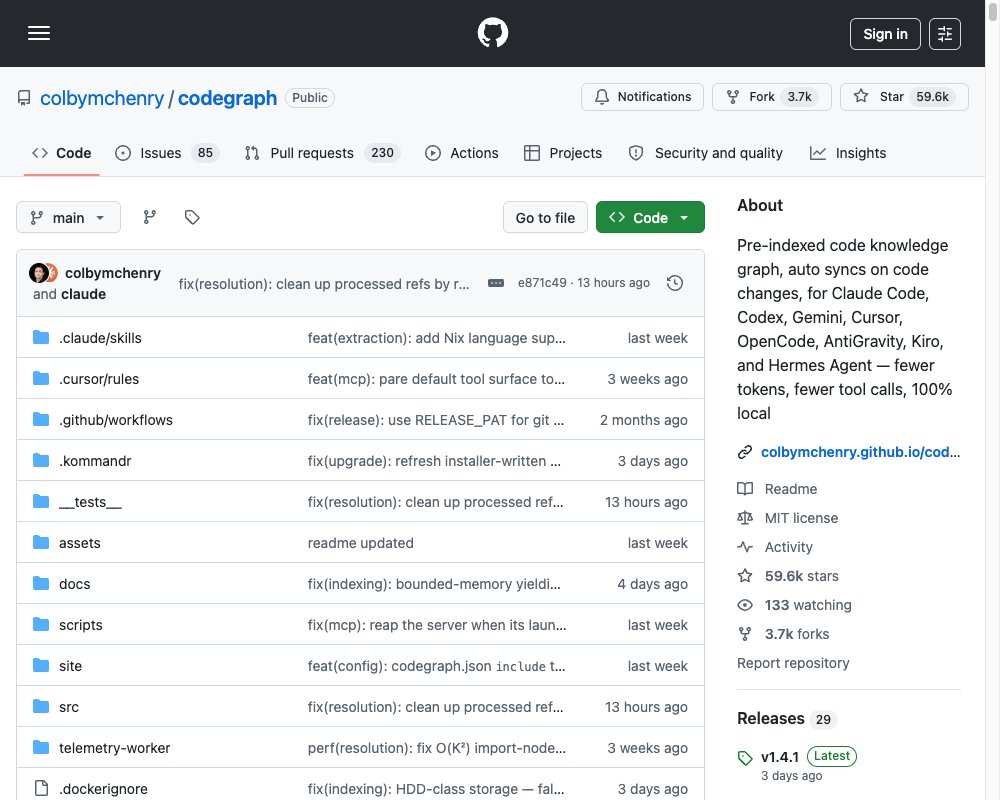Image resolution: width=1000 pixels, height=800 pixels.
Task: Click the fork icon beside 3.7k forks
Action: point(745,634)
